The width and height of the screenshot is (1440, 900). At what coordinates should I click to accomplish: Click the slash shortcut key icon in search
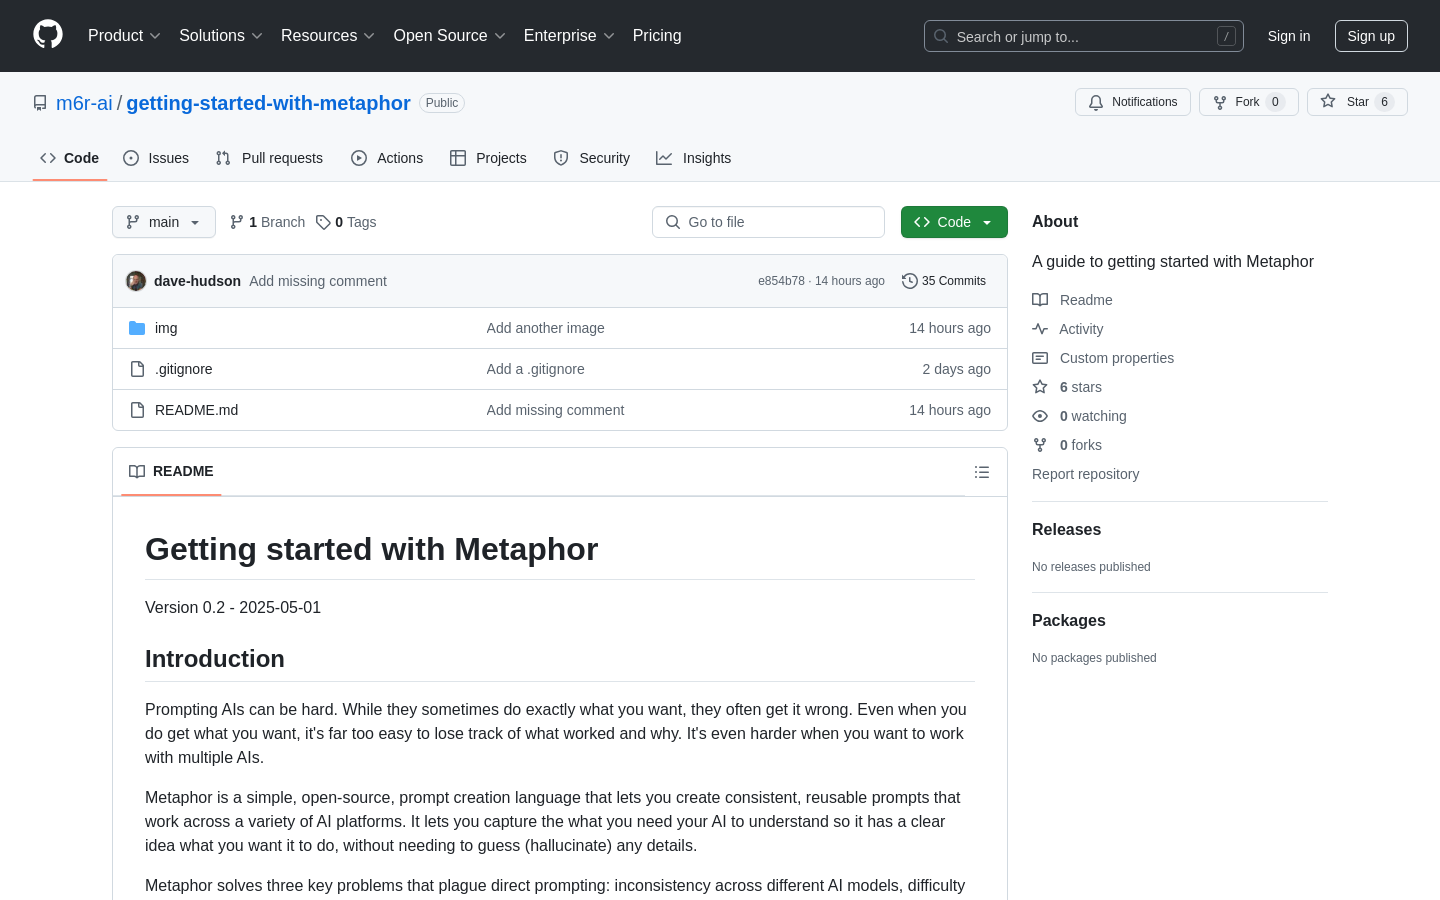1226,36
